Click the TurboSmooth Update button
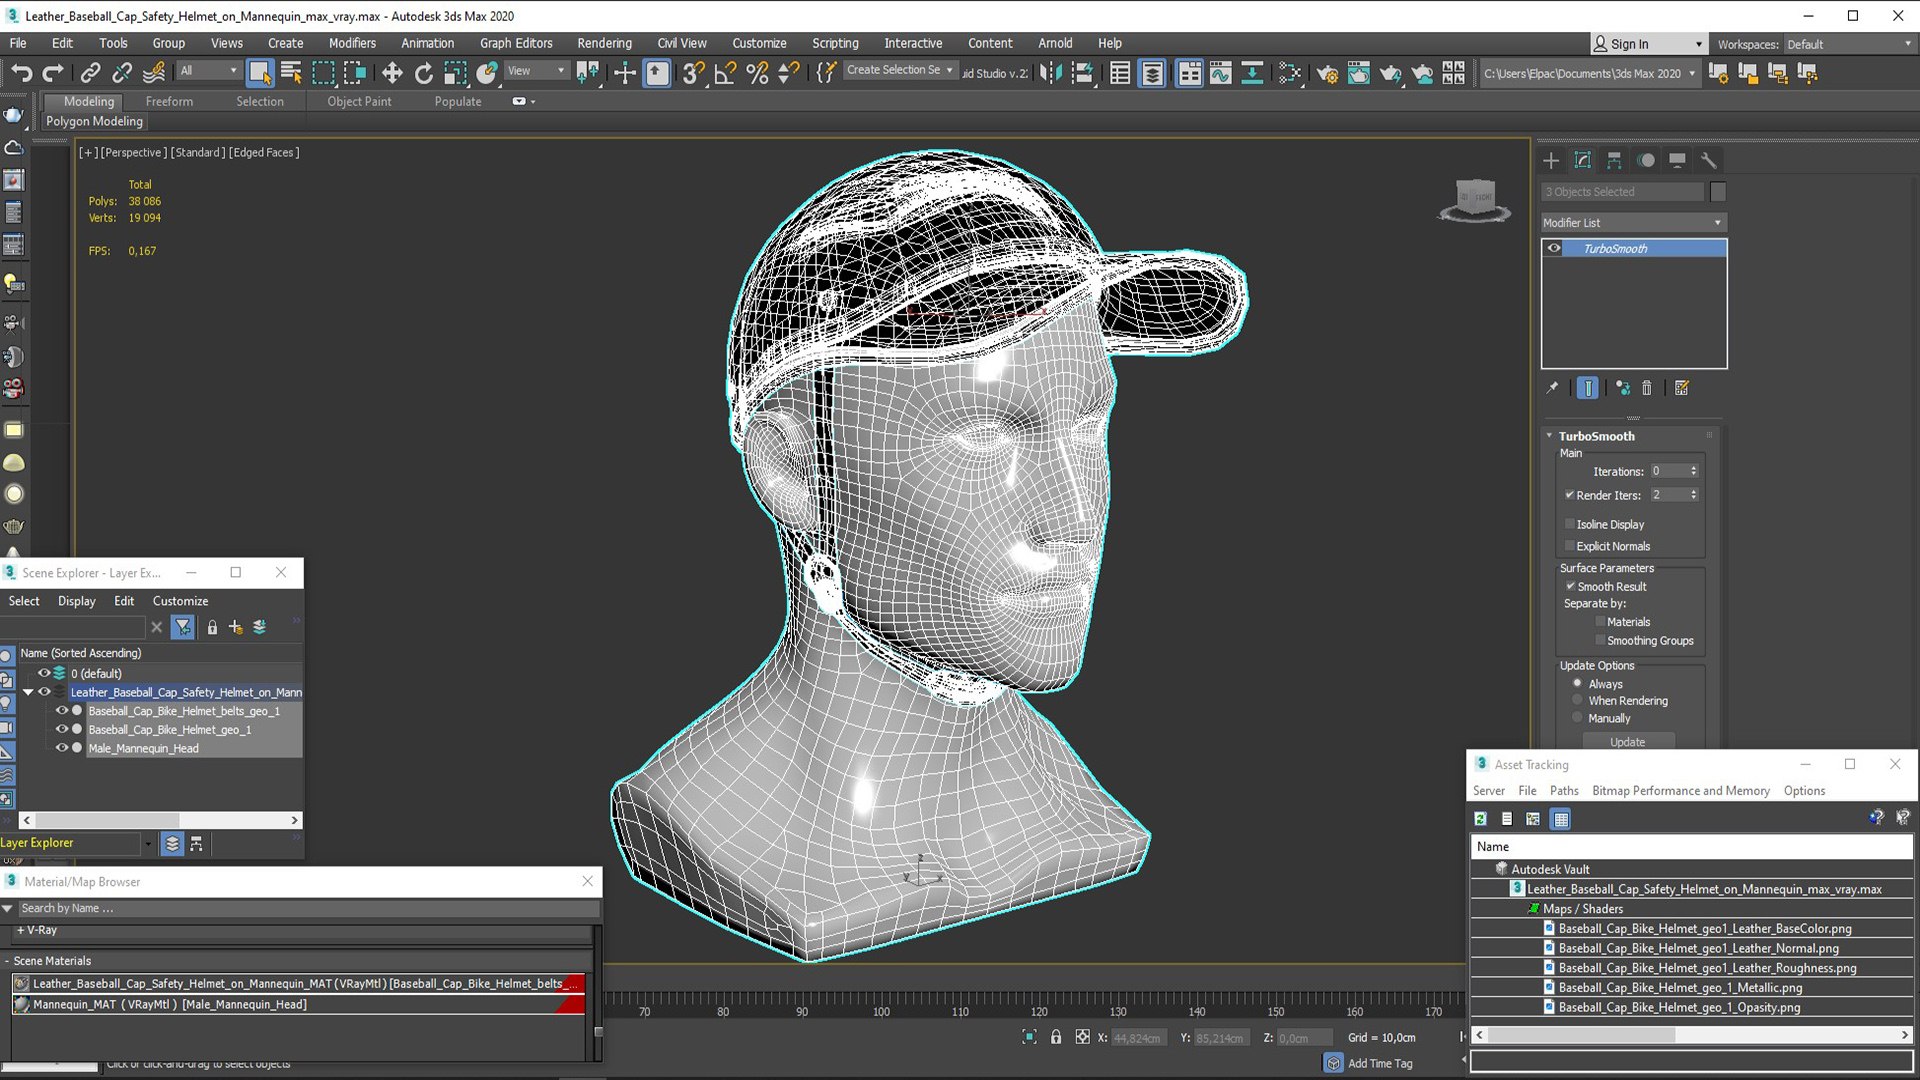The width and height of the screenshot is (1920, 1080). tap(1627, 742)
